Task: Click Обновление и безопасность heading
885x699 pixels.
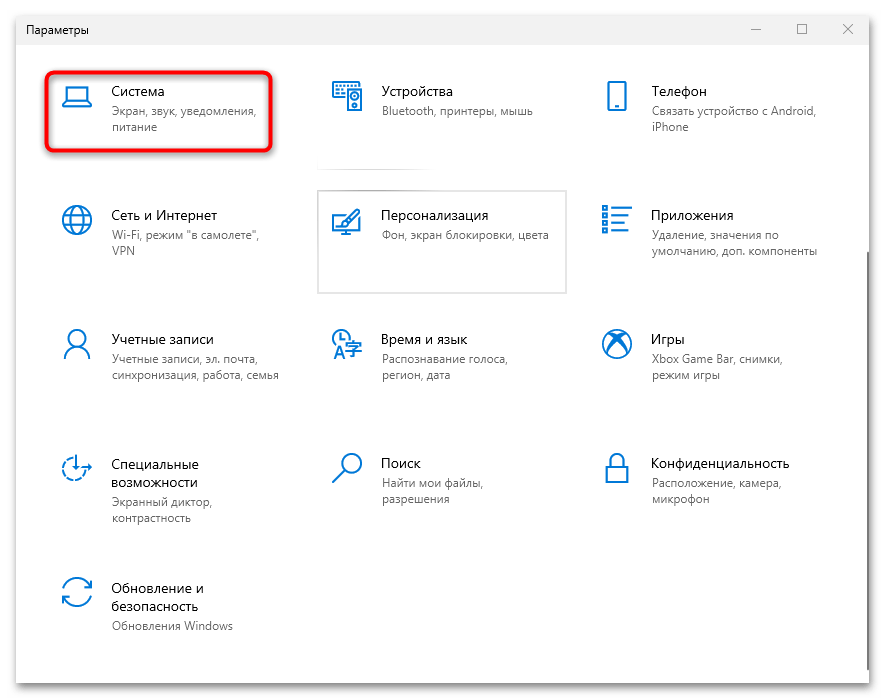Action: (x=157, y=597)
